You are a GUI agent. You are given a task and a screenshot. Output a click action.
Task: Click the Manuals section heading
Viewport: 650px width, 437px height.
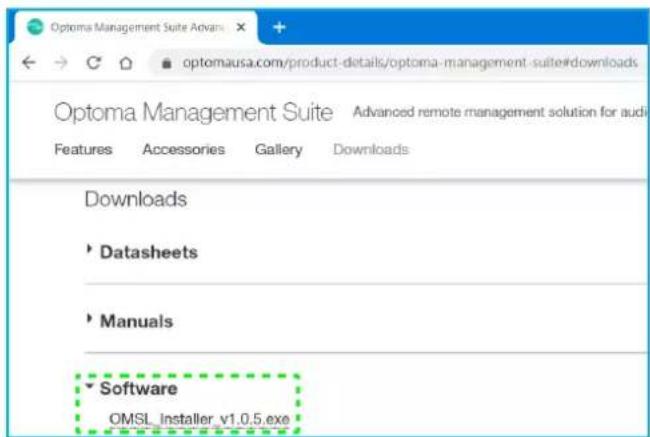tap(136, 321)
